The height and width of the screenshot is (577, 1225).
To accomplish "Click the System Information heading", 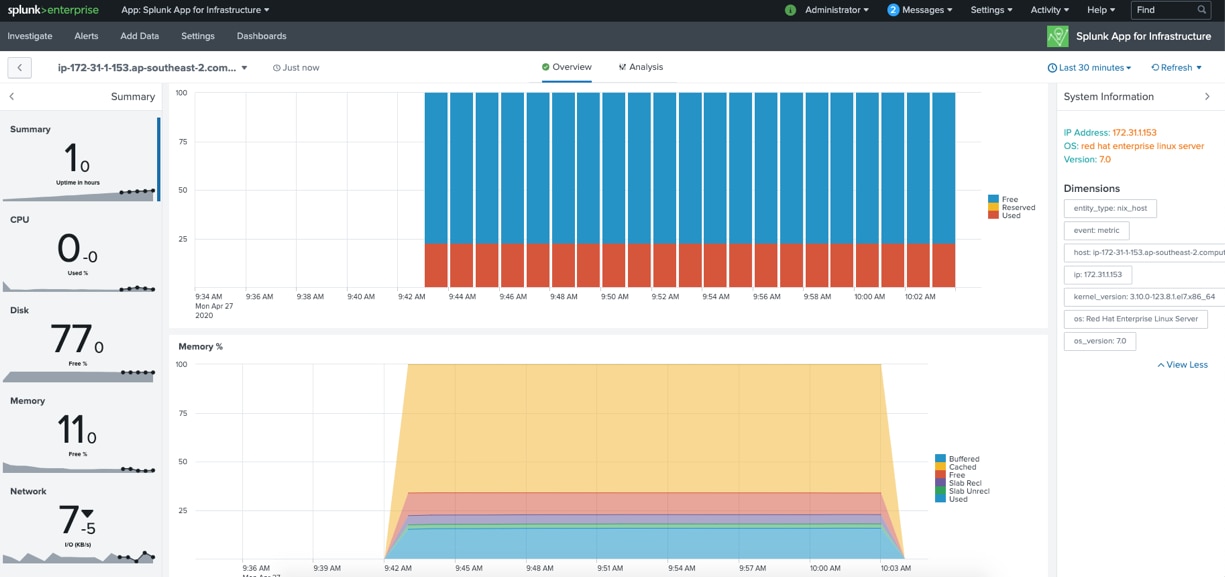I will pyautogui.click(x=1109, y=97).
